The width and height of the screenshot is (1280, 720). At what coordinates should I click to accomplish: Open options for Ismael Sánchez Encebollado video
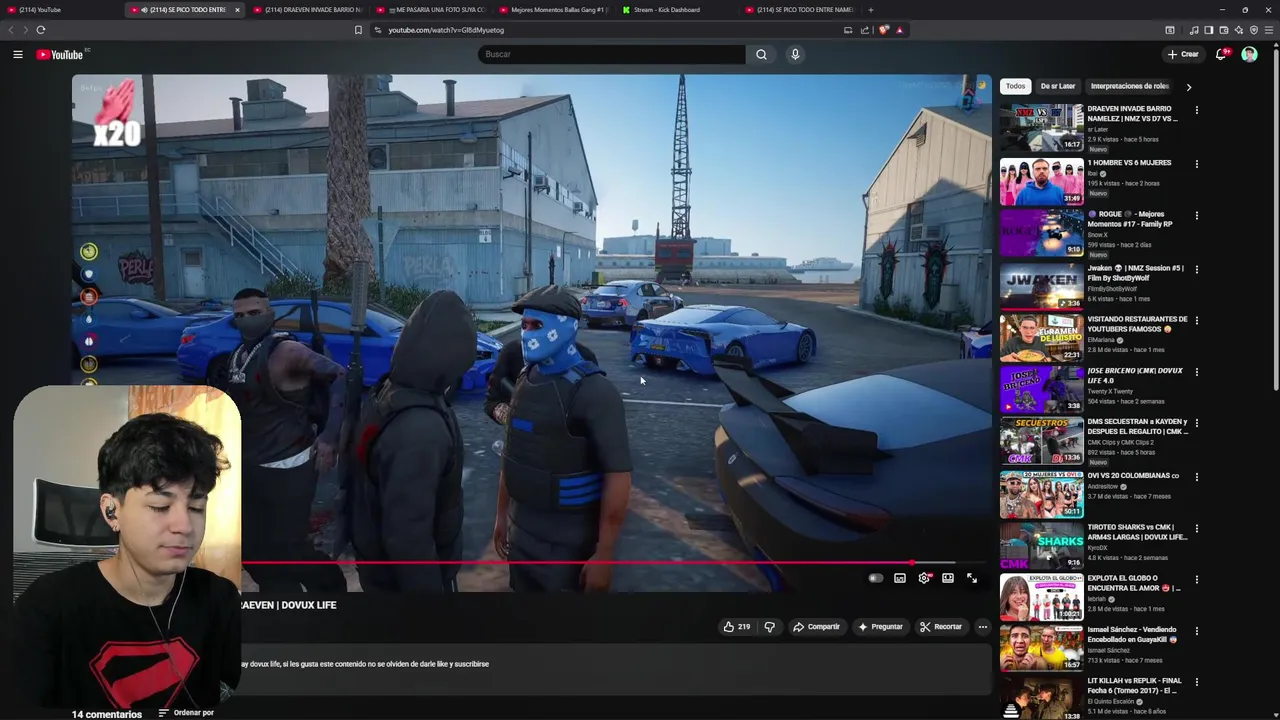pos(1197,631)
